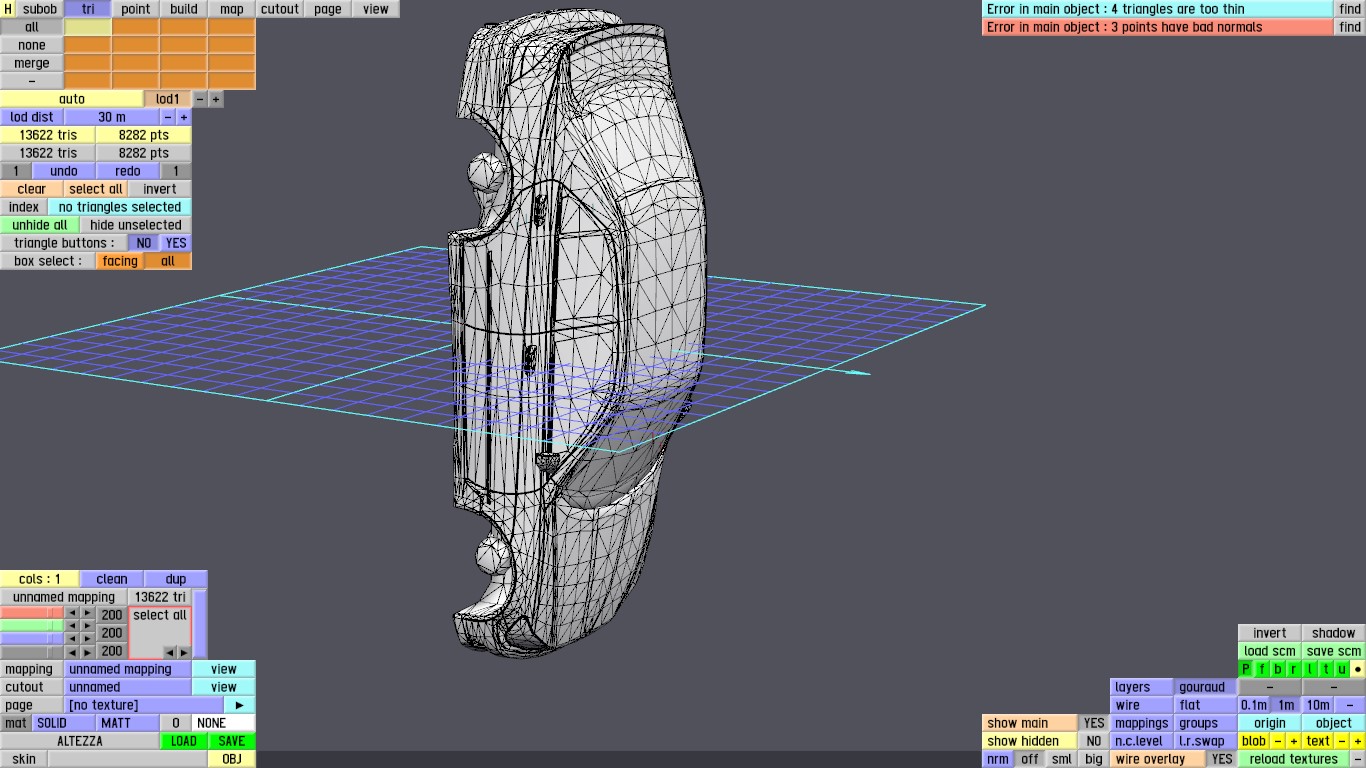Switch to top view t button
The height and width of the screenshot is (768, 1366).
point(1326,669)
